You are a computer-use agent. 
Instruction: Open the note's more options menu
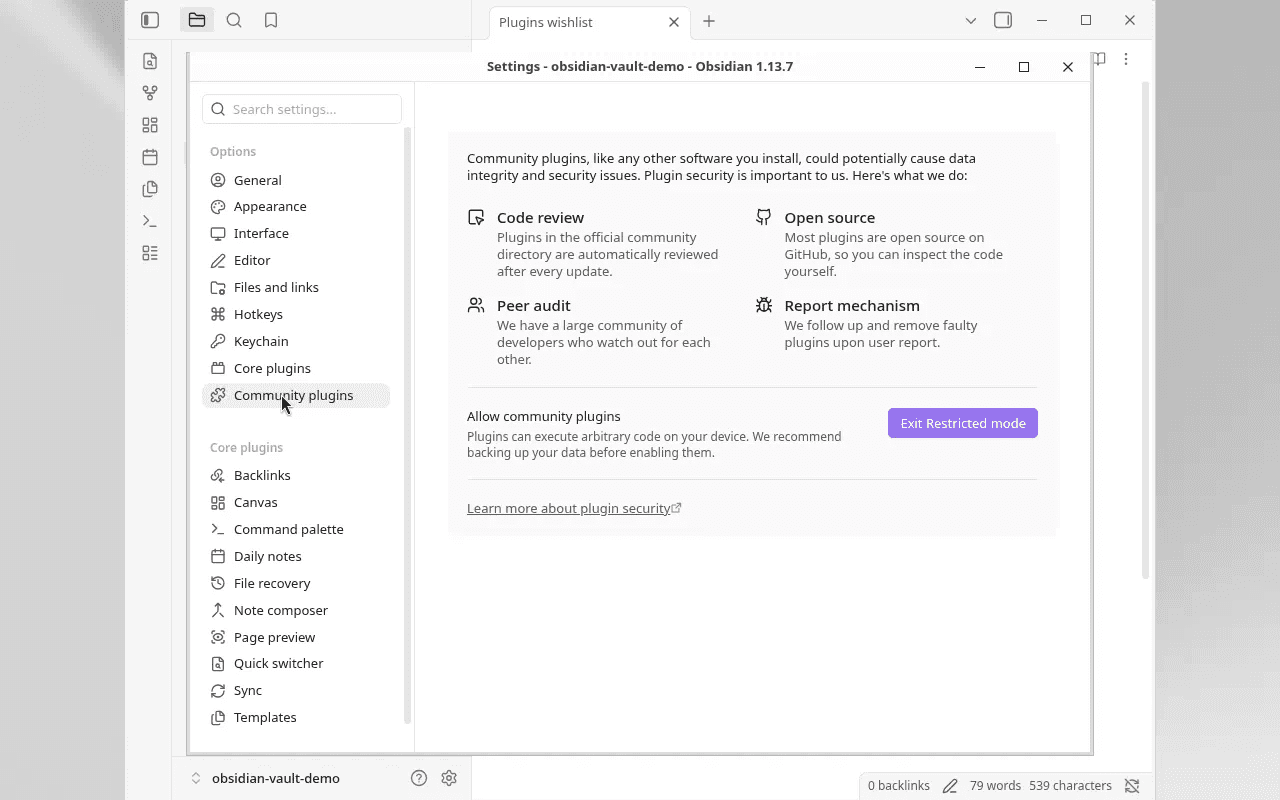1126,59
